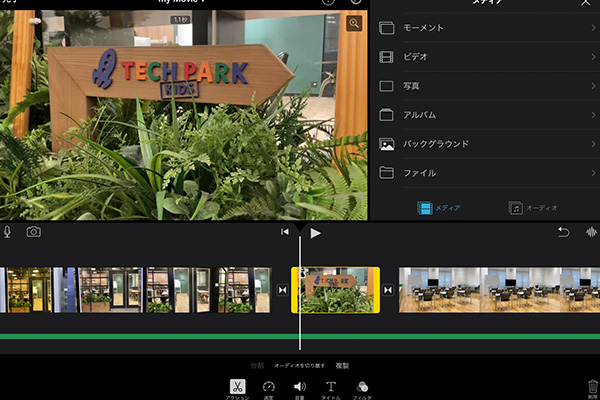Edit the transition before the TECH PARK clip

click(282, 290)
